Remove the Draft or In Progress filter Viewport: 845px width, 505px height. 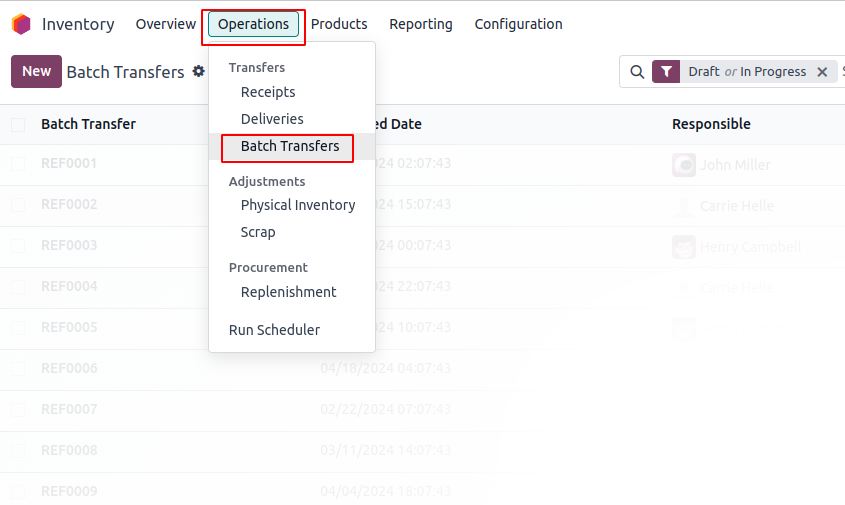(822, 72)
